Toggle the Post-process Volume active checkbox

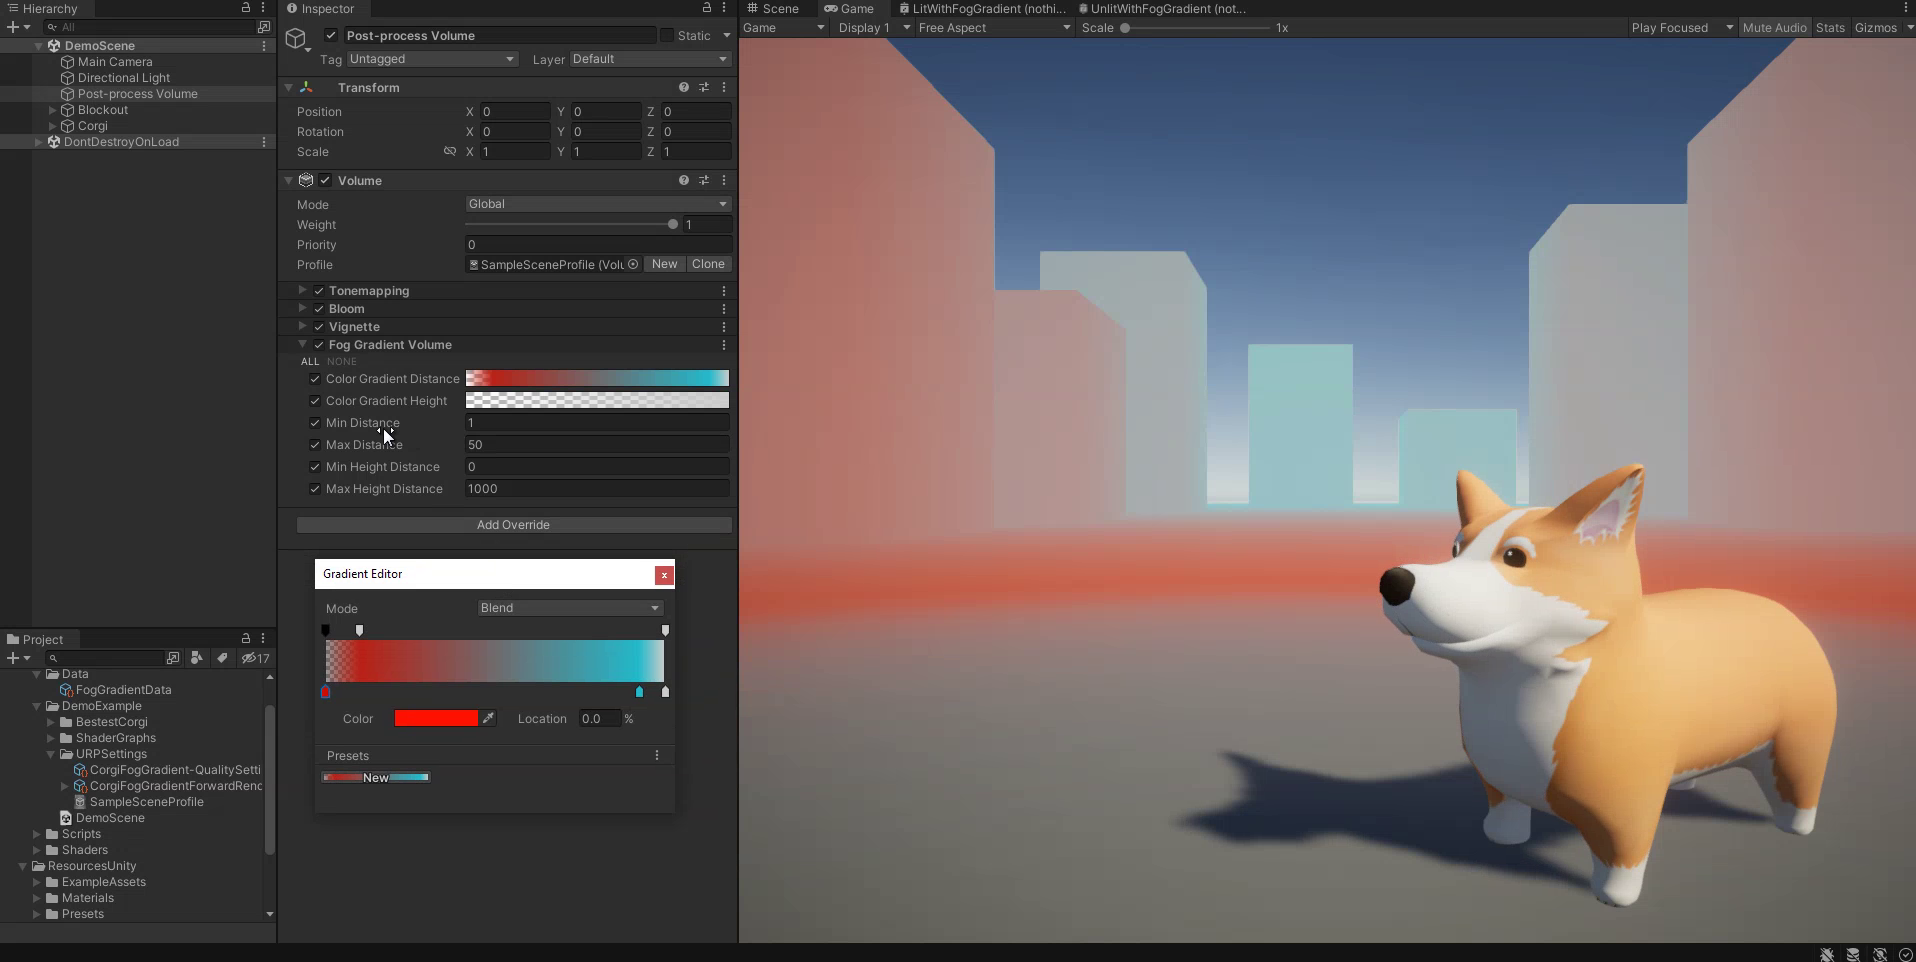pyautogui.click(x=331, y=36)
